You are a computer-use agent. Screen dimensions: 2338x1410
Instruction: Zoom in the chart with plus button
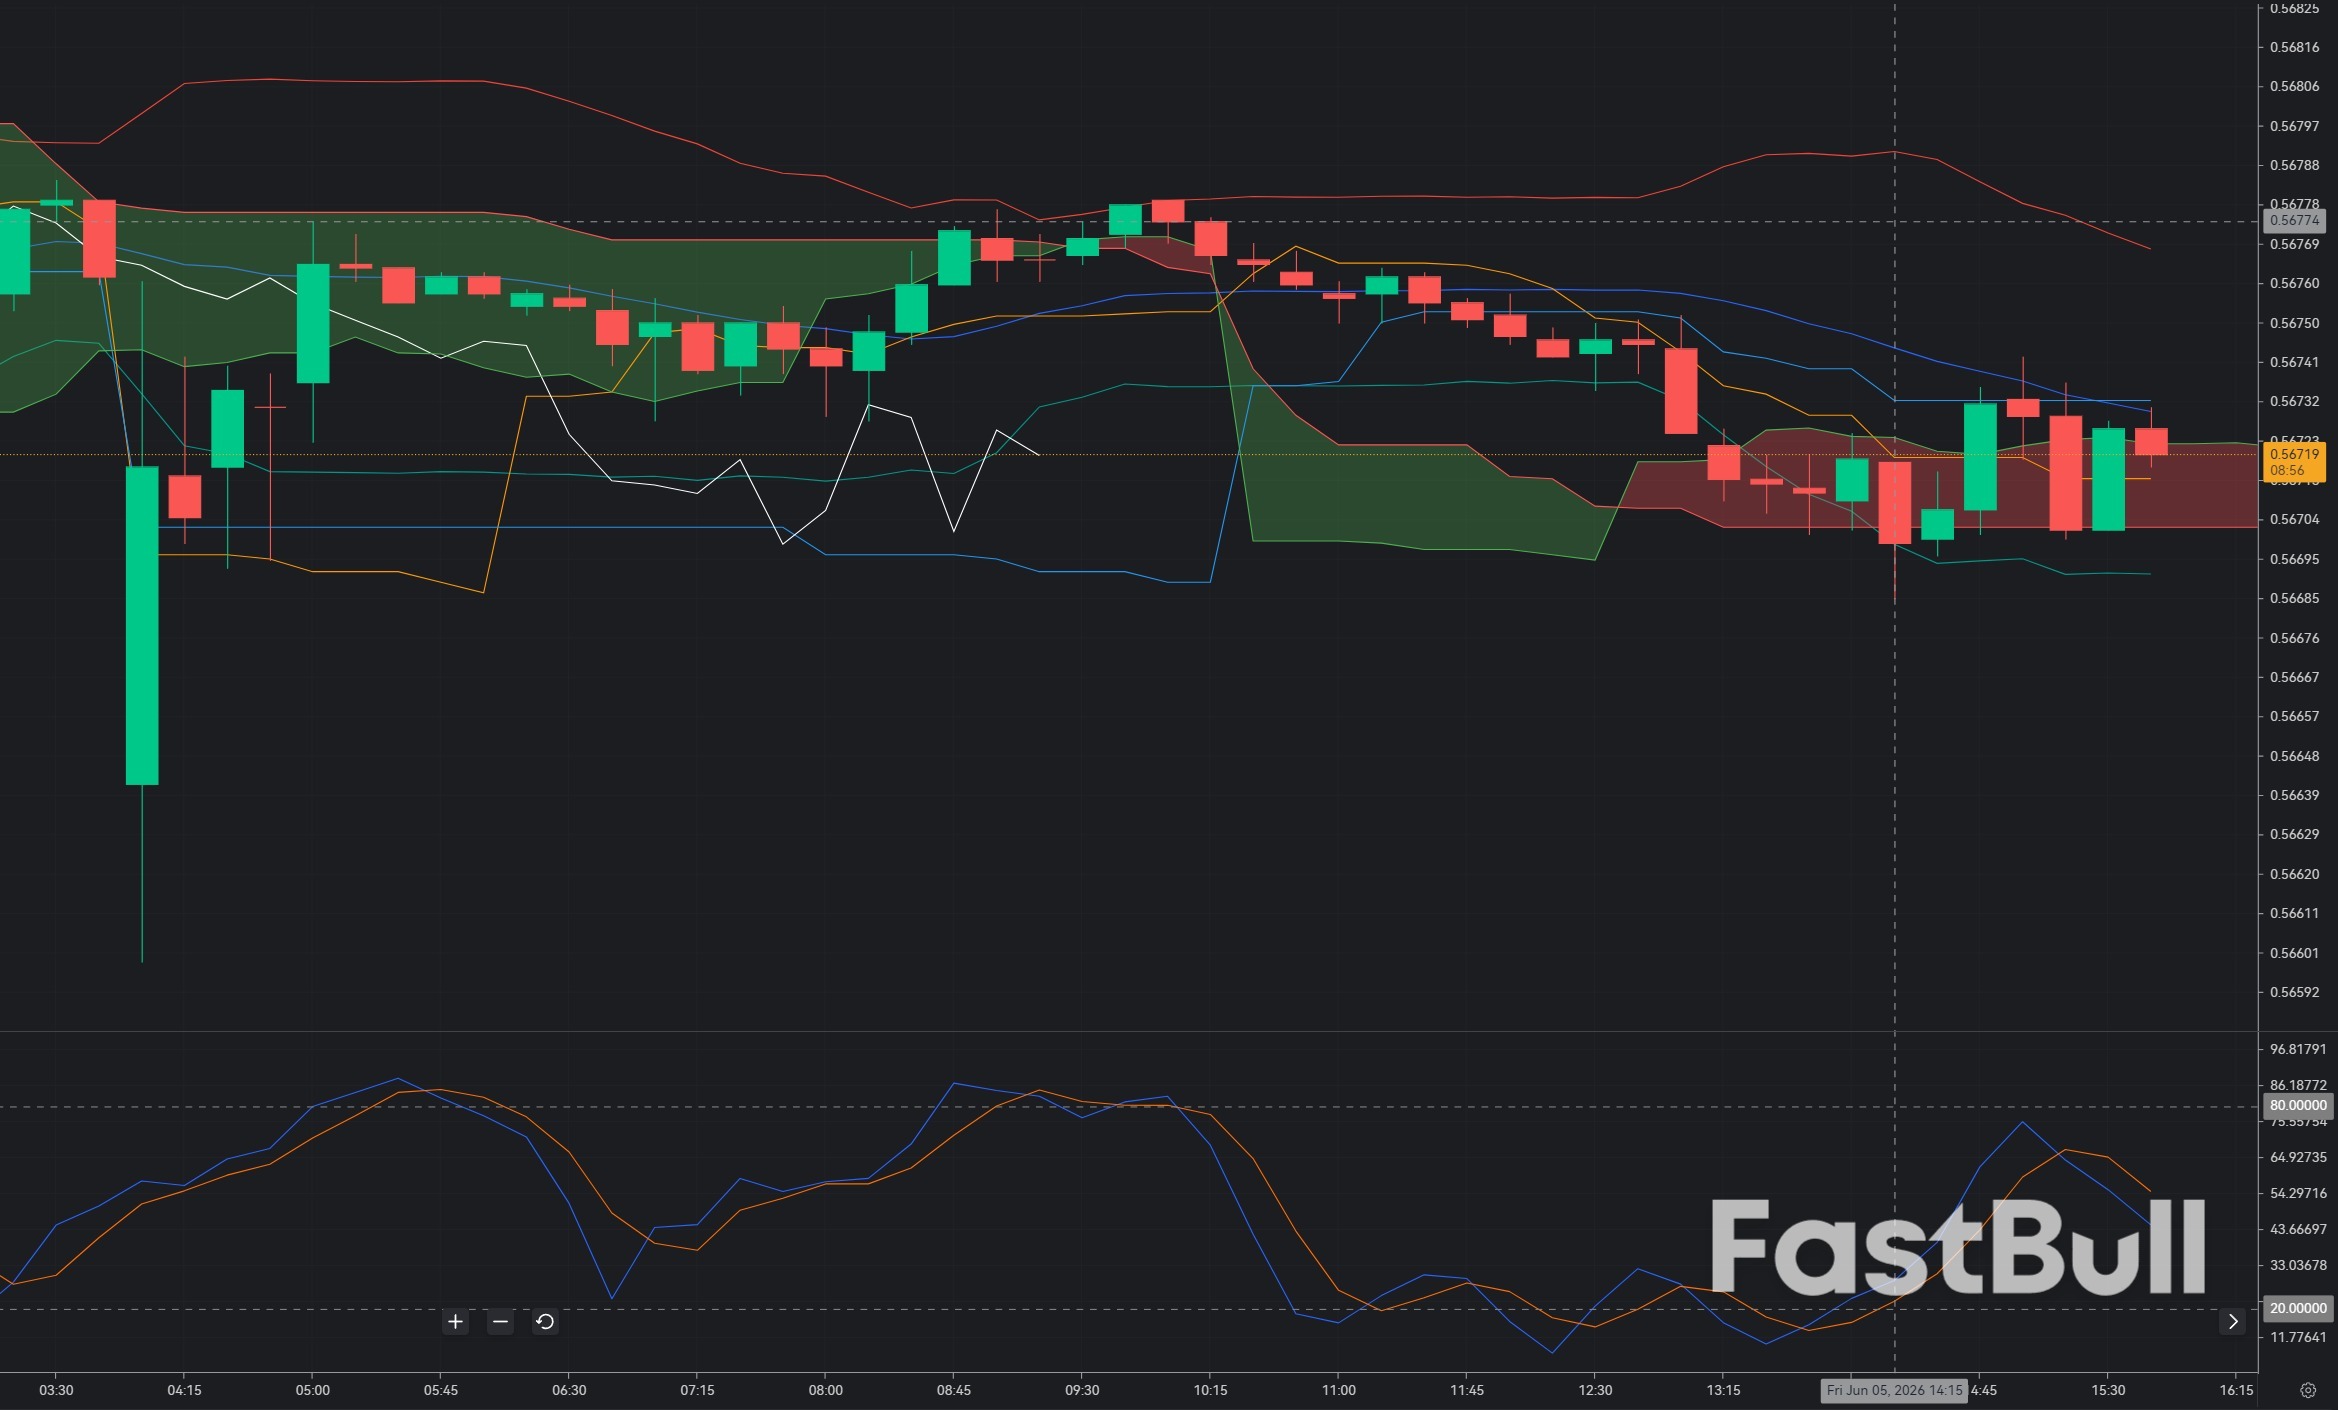[x=455, y=1322]
